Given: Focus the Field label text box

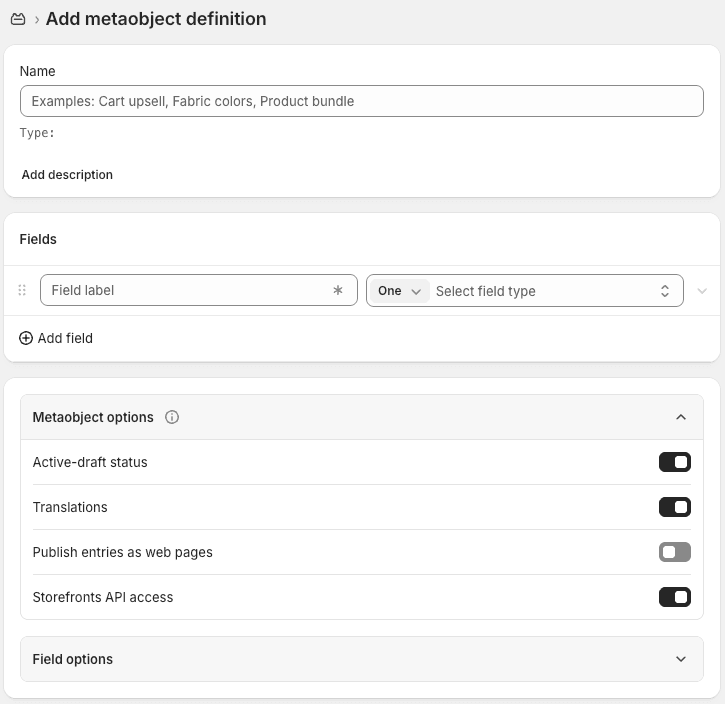Looking at the screenshot, I should click(x=185, y=291).
